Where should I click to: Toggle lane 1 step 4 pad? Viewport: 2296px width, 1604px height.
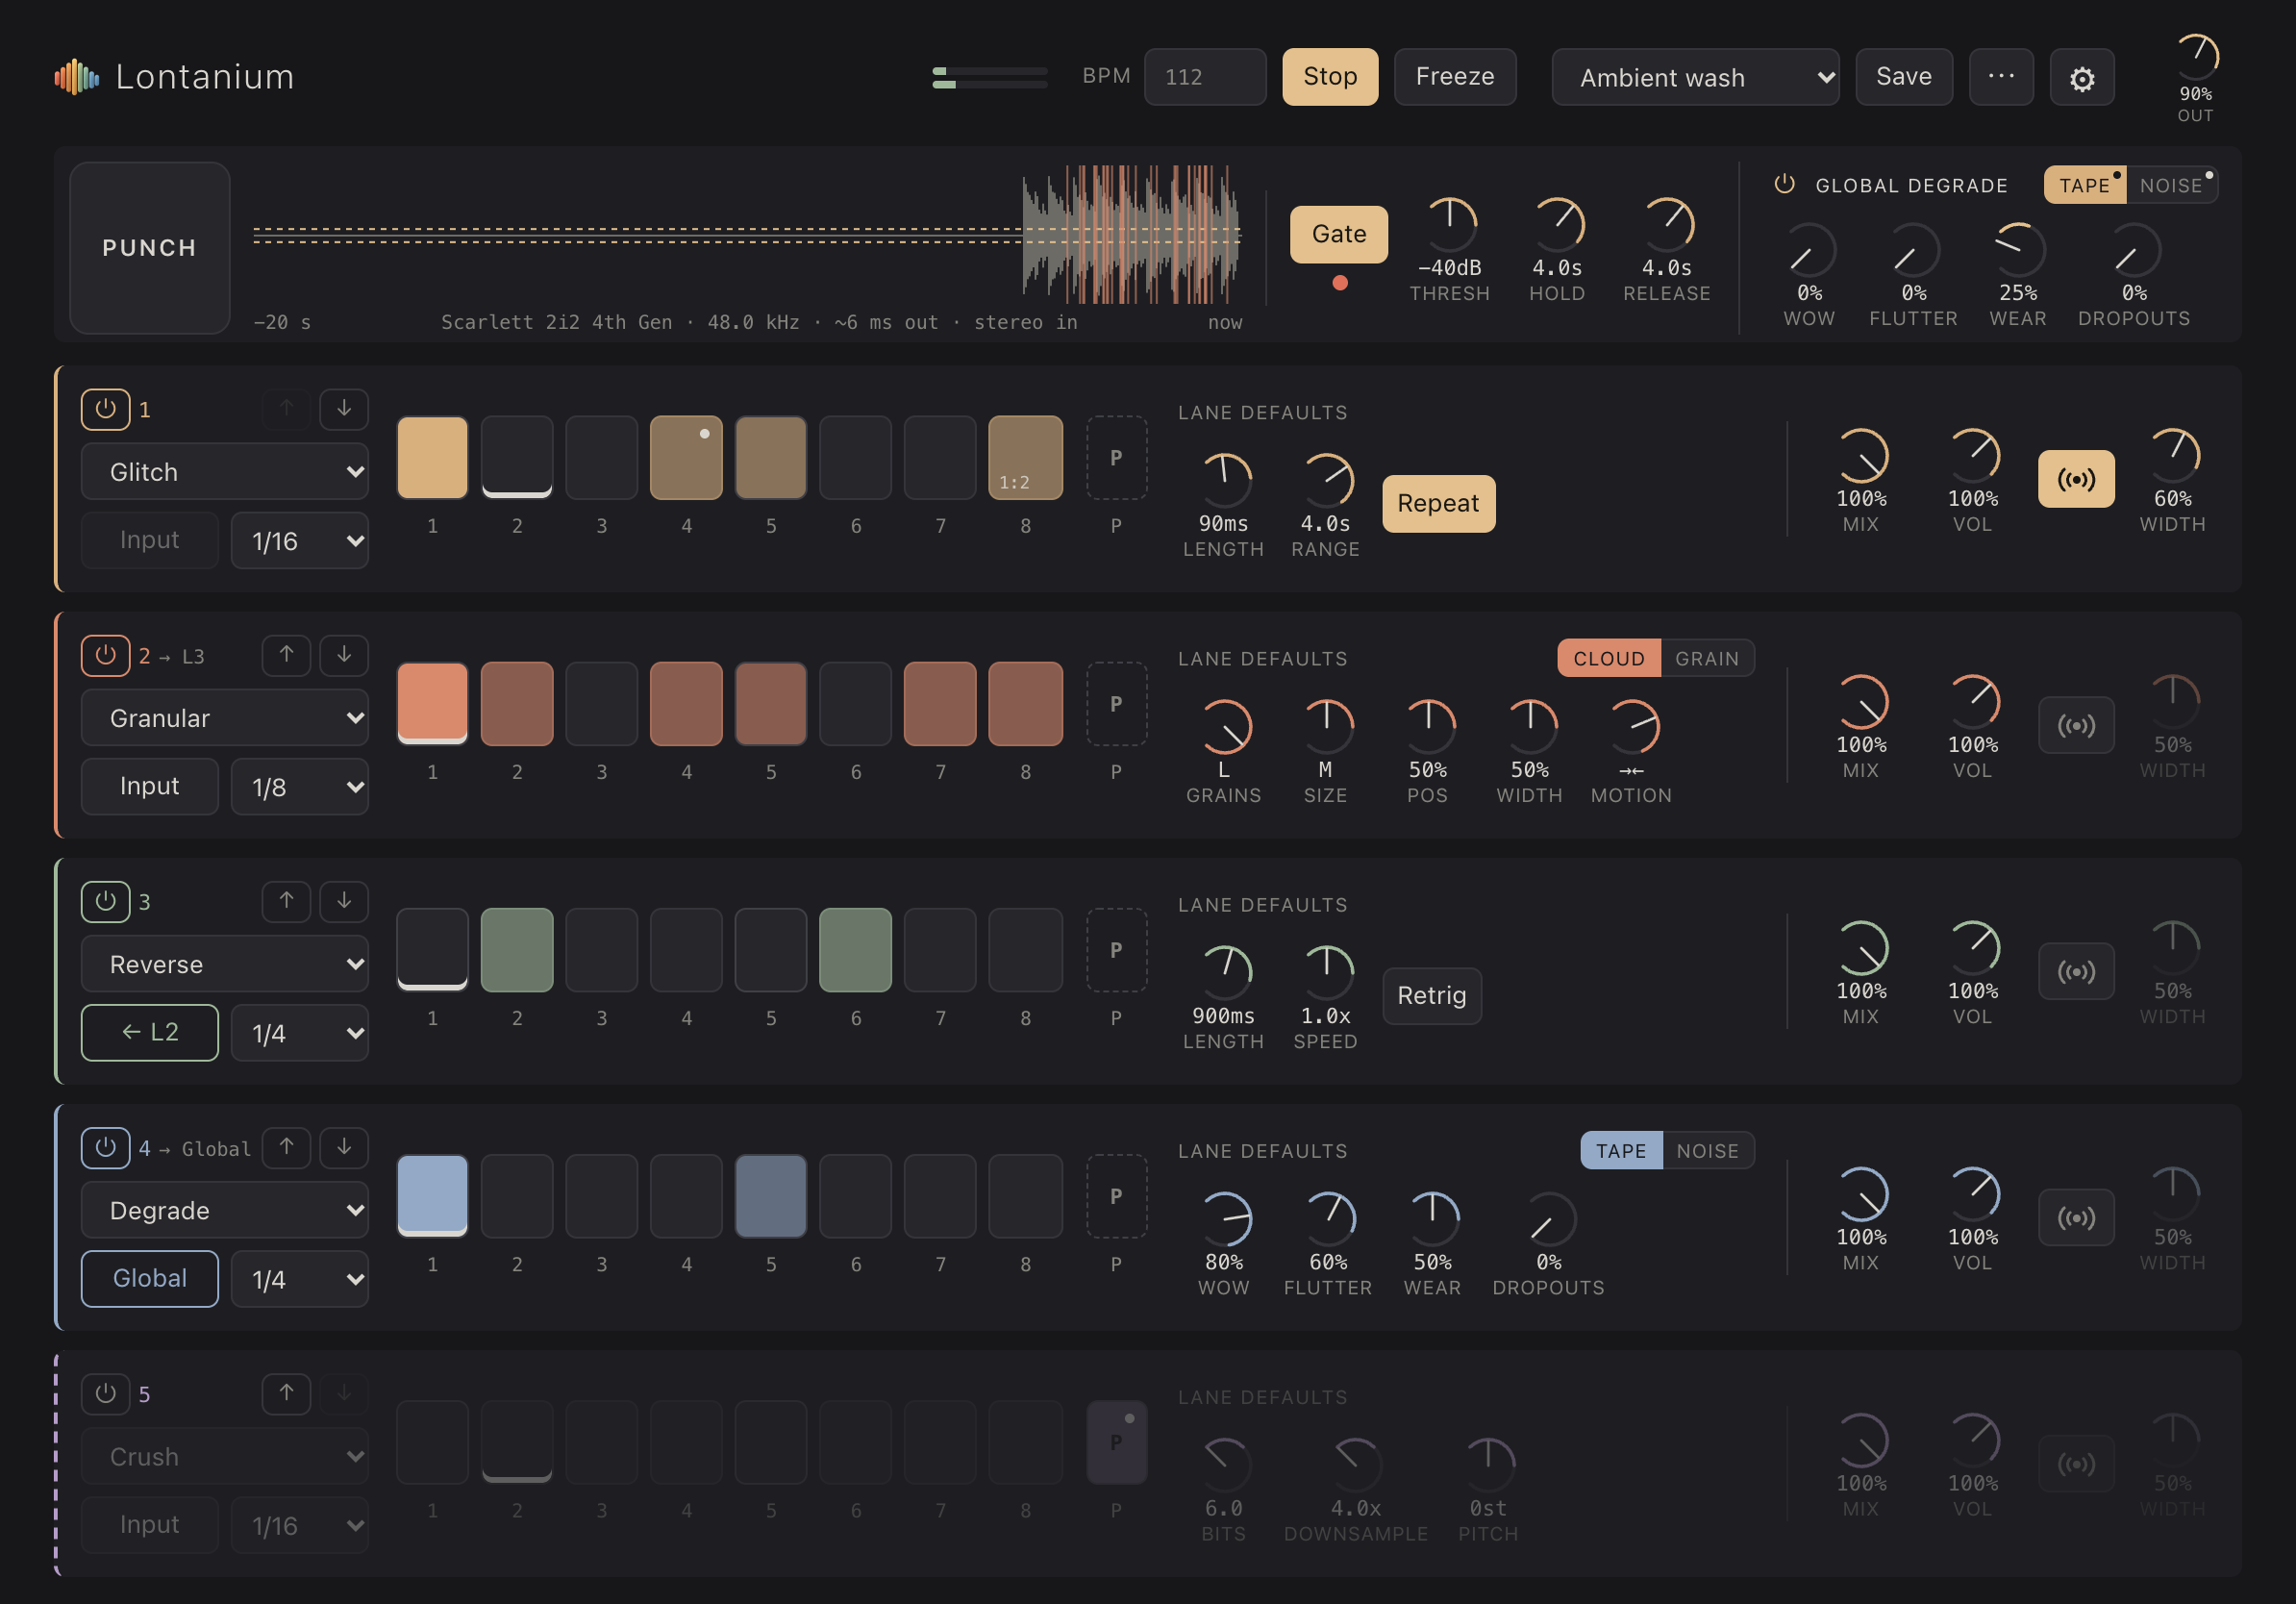click(x=686, y=457)
